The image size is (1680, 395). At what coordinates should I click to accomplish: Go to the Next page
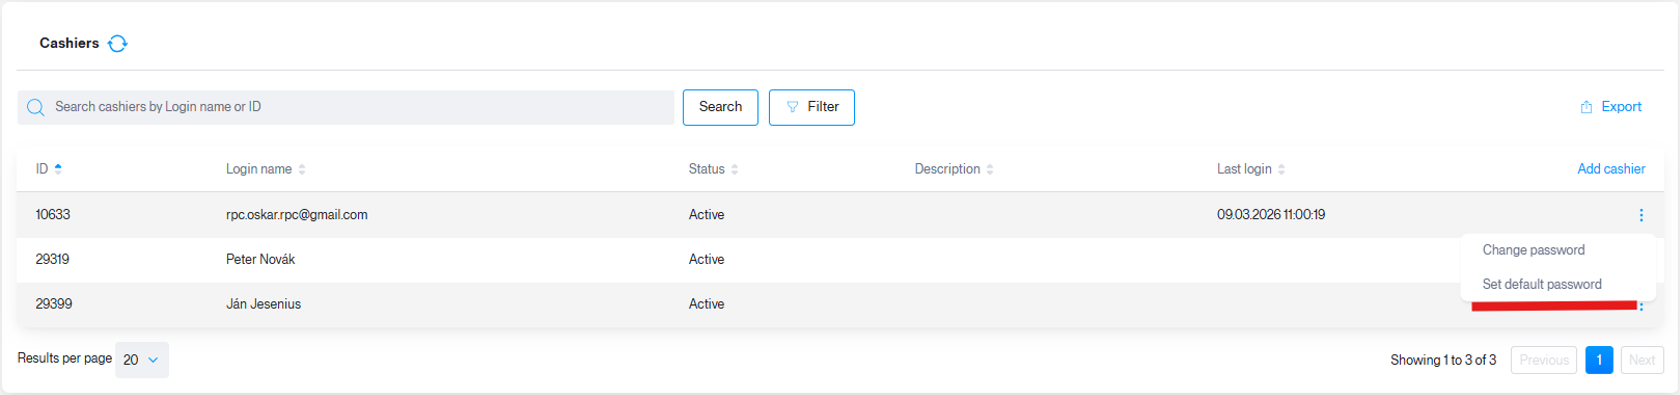pos(1642,360)
